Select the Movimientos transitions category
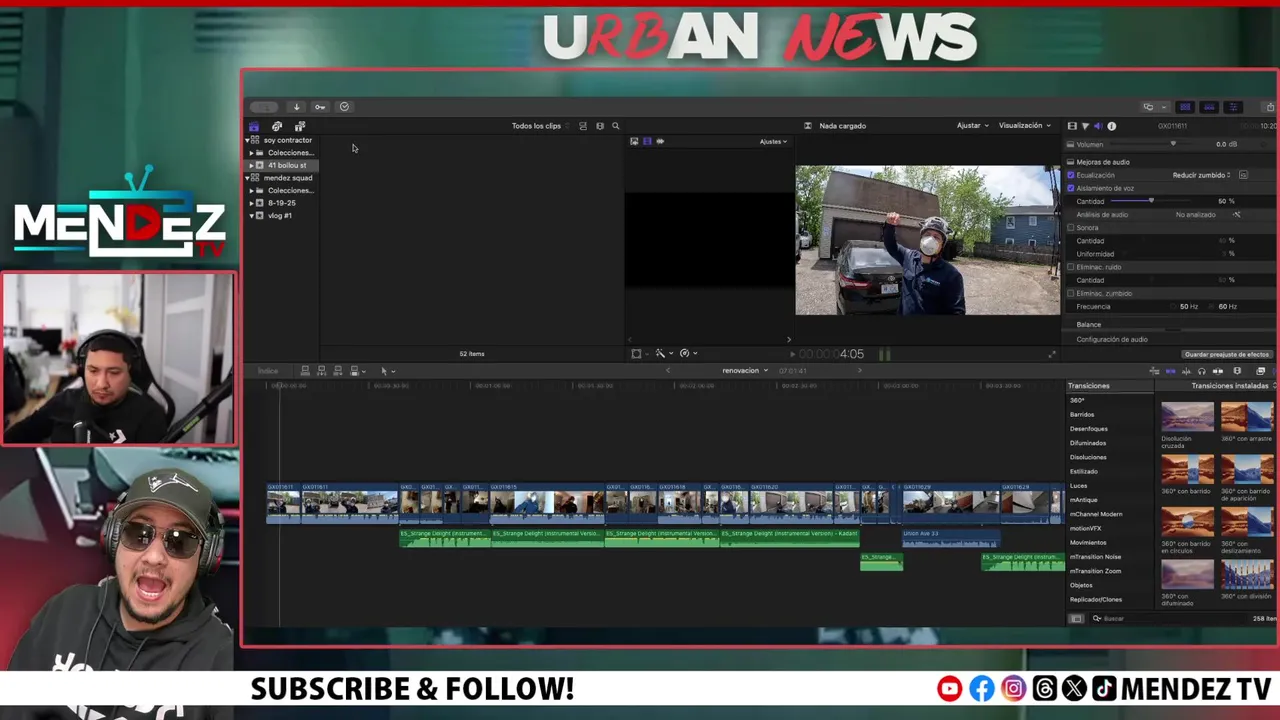1280x720 pixels. point(1088,543)
